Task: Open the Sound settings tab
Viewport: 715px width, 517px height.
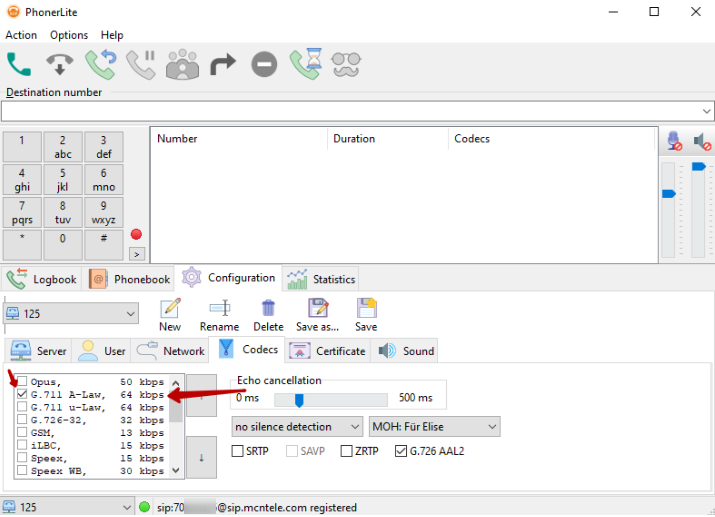Action: tap(404, 351)
